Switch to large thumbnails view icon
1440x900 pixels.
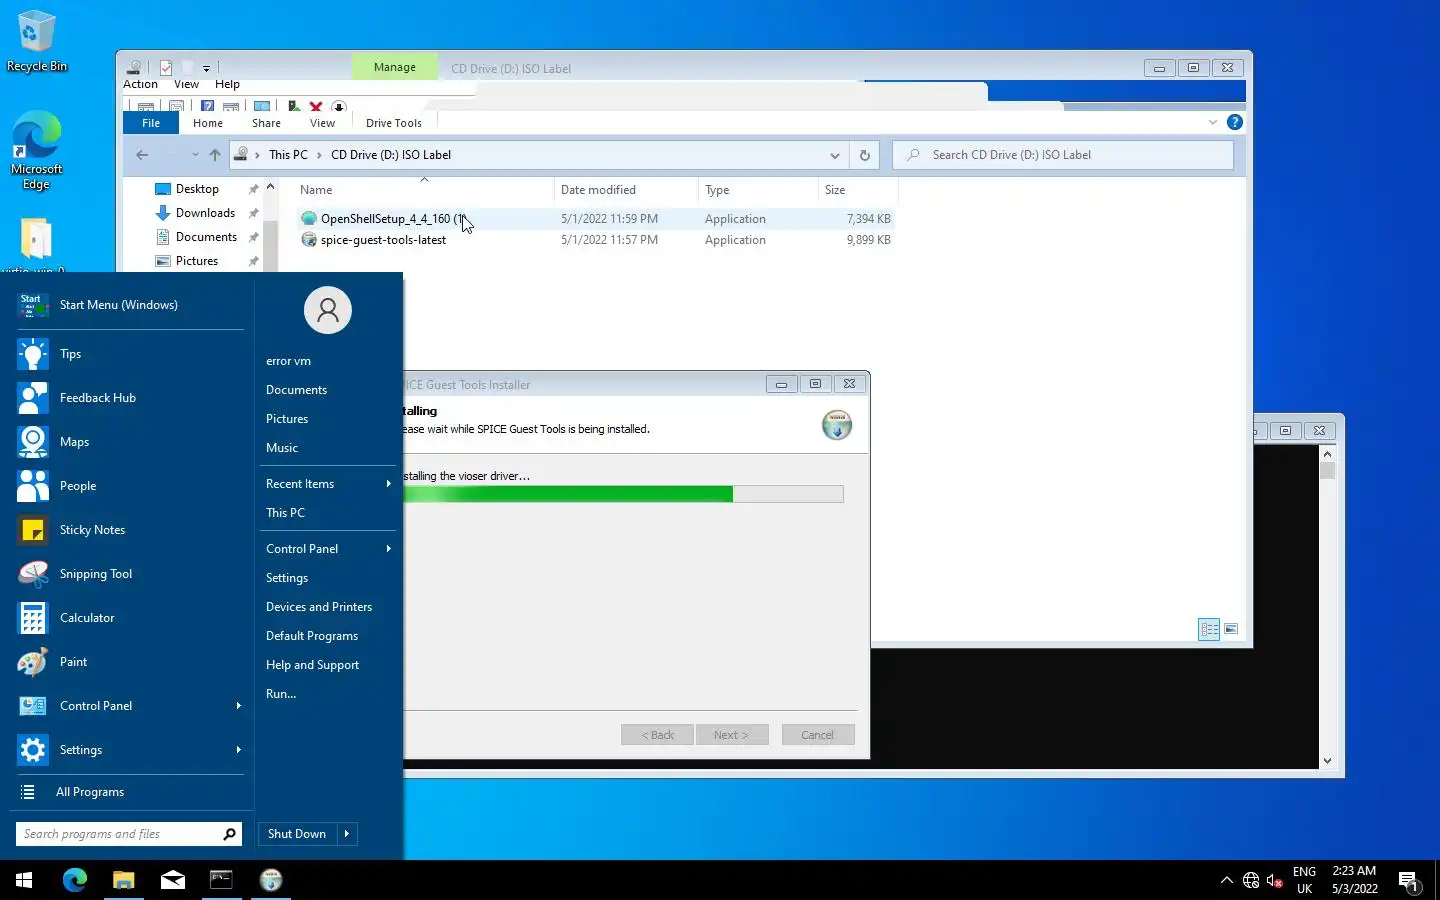[1231, 629]
